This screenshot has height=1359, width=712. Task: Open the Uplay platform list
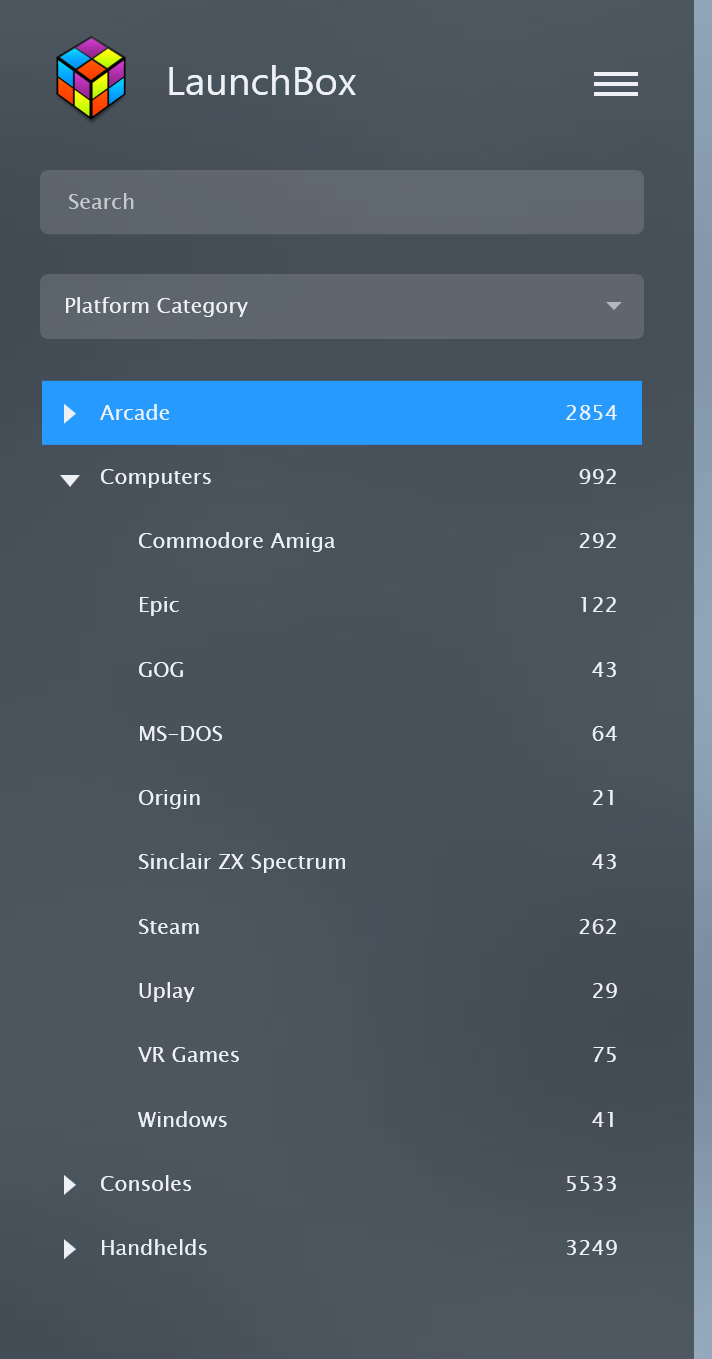coord(342,991)
